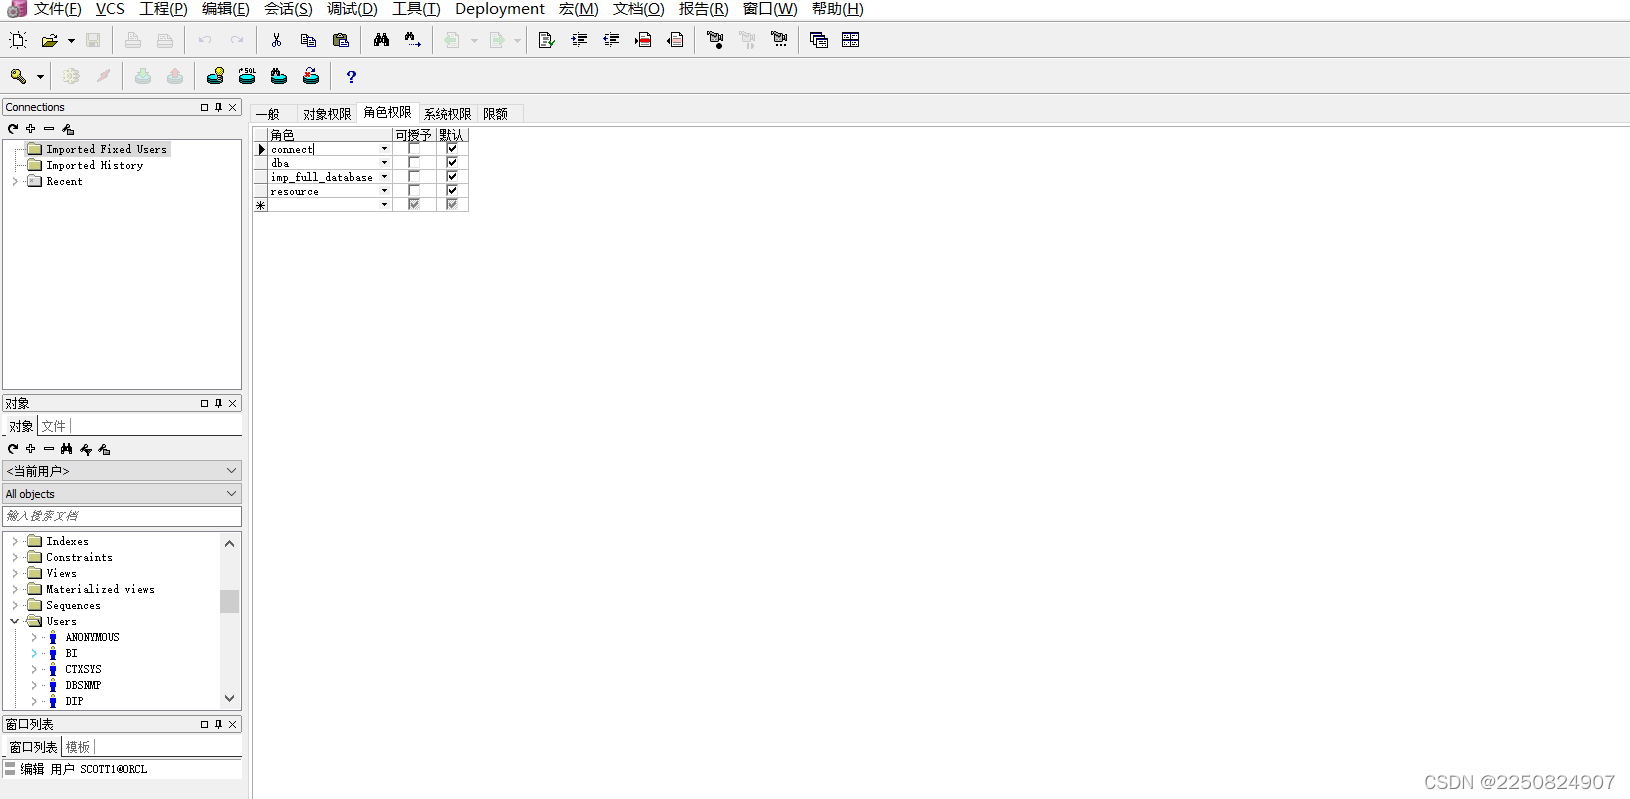The width and height of the screenshot is (1630, 799).
Task: Pin the Connections panel with pushpin icon
Action: (219, 107)
